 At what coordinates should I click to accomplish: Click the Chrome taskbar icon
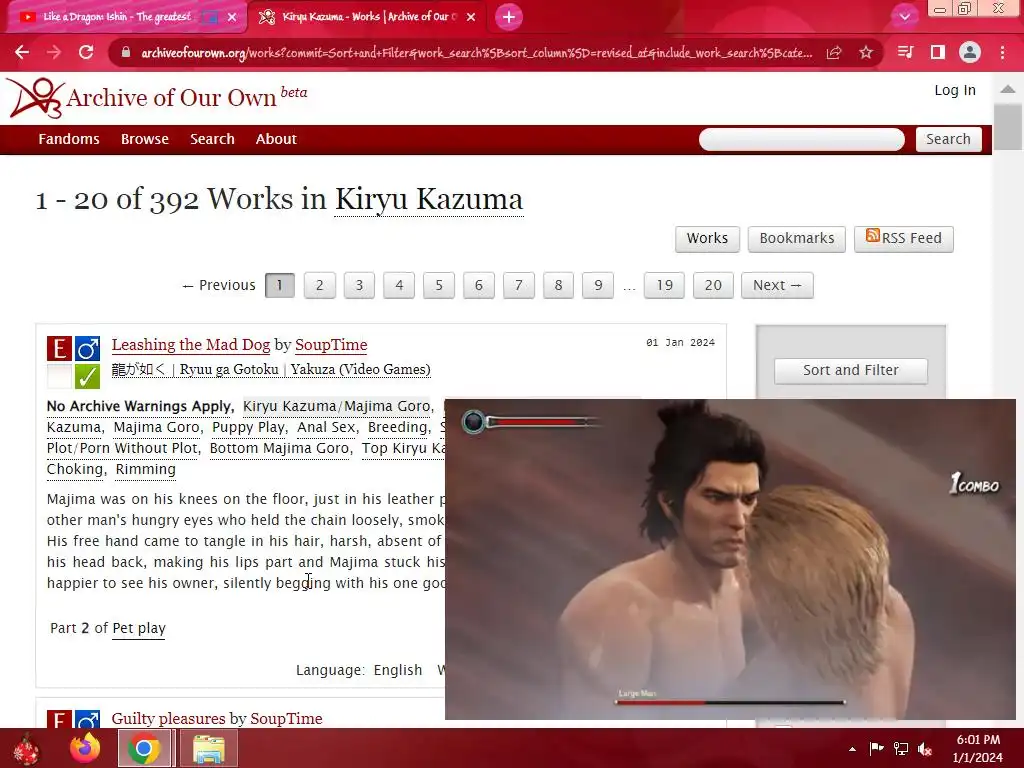click(144, 748)
